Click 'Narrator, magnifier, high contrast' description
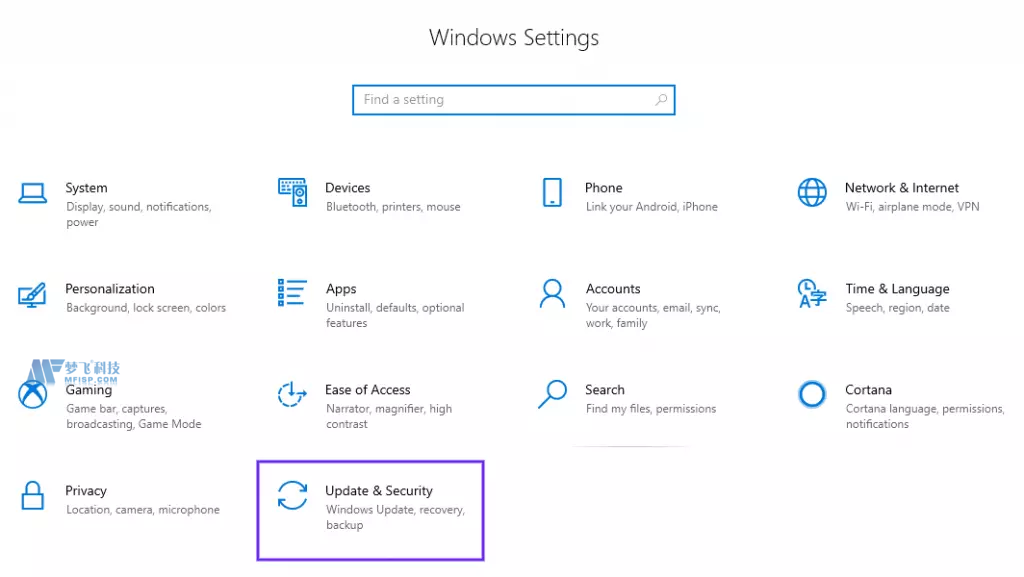This screenshot has width=1024, height=577. tap(389, 416)
